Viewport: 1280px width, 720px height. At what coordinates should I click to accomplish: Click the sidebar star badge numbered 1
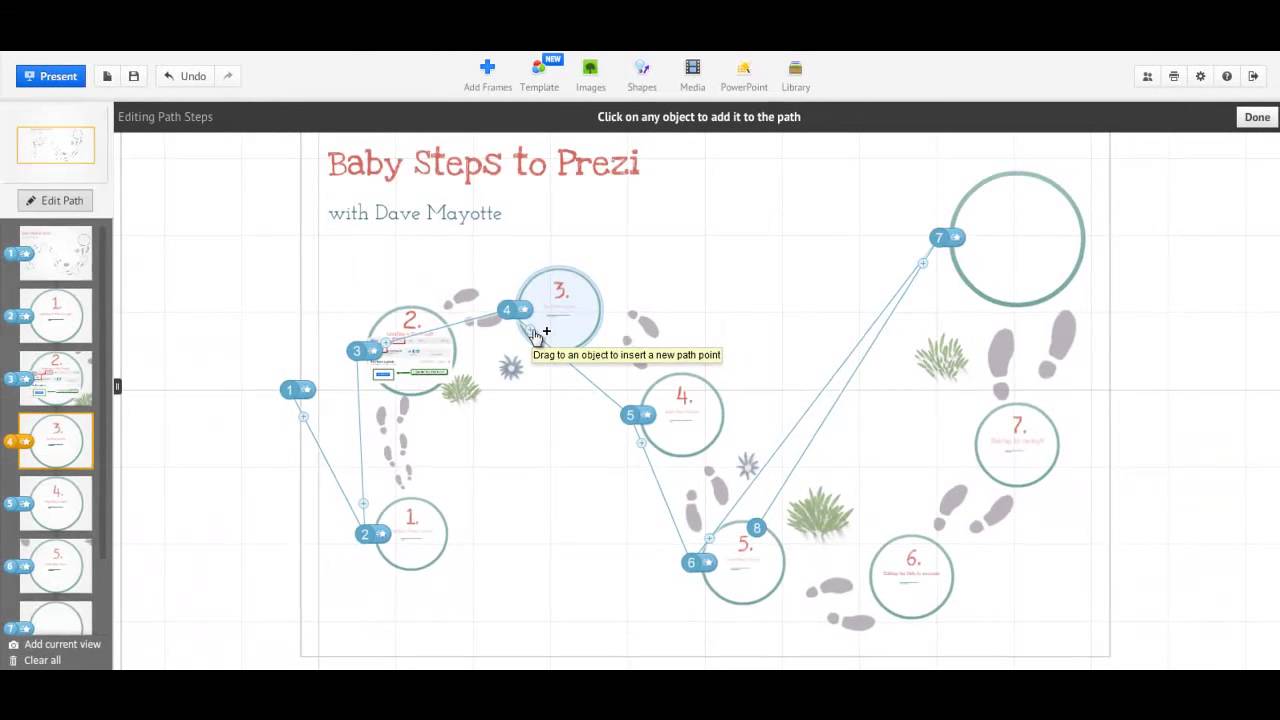click(x=19, y=253)
